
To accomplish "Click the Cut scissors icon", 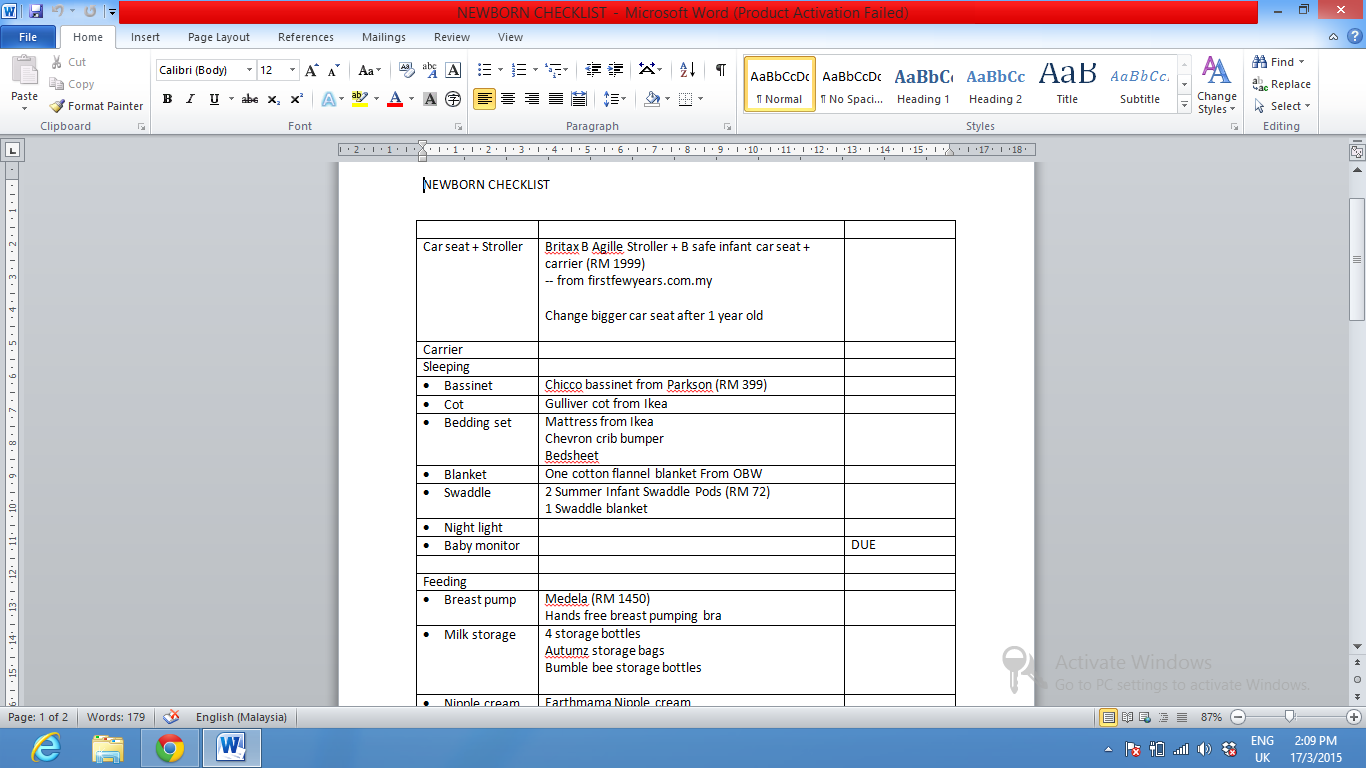I will coord(57,62).
